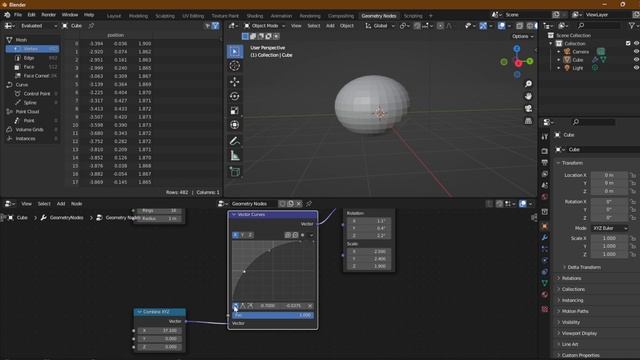Switch to the Scripting workspace tab
The width and height of the screenshot is (640, 360).
click(413, 16)
